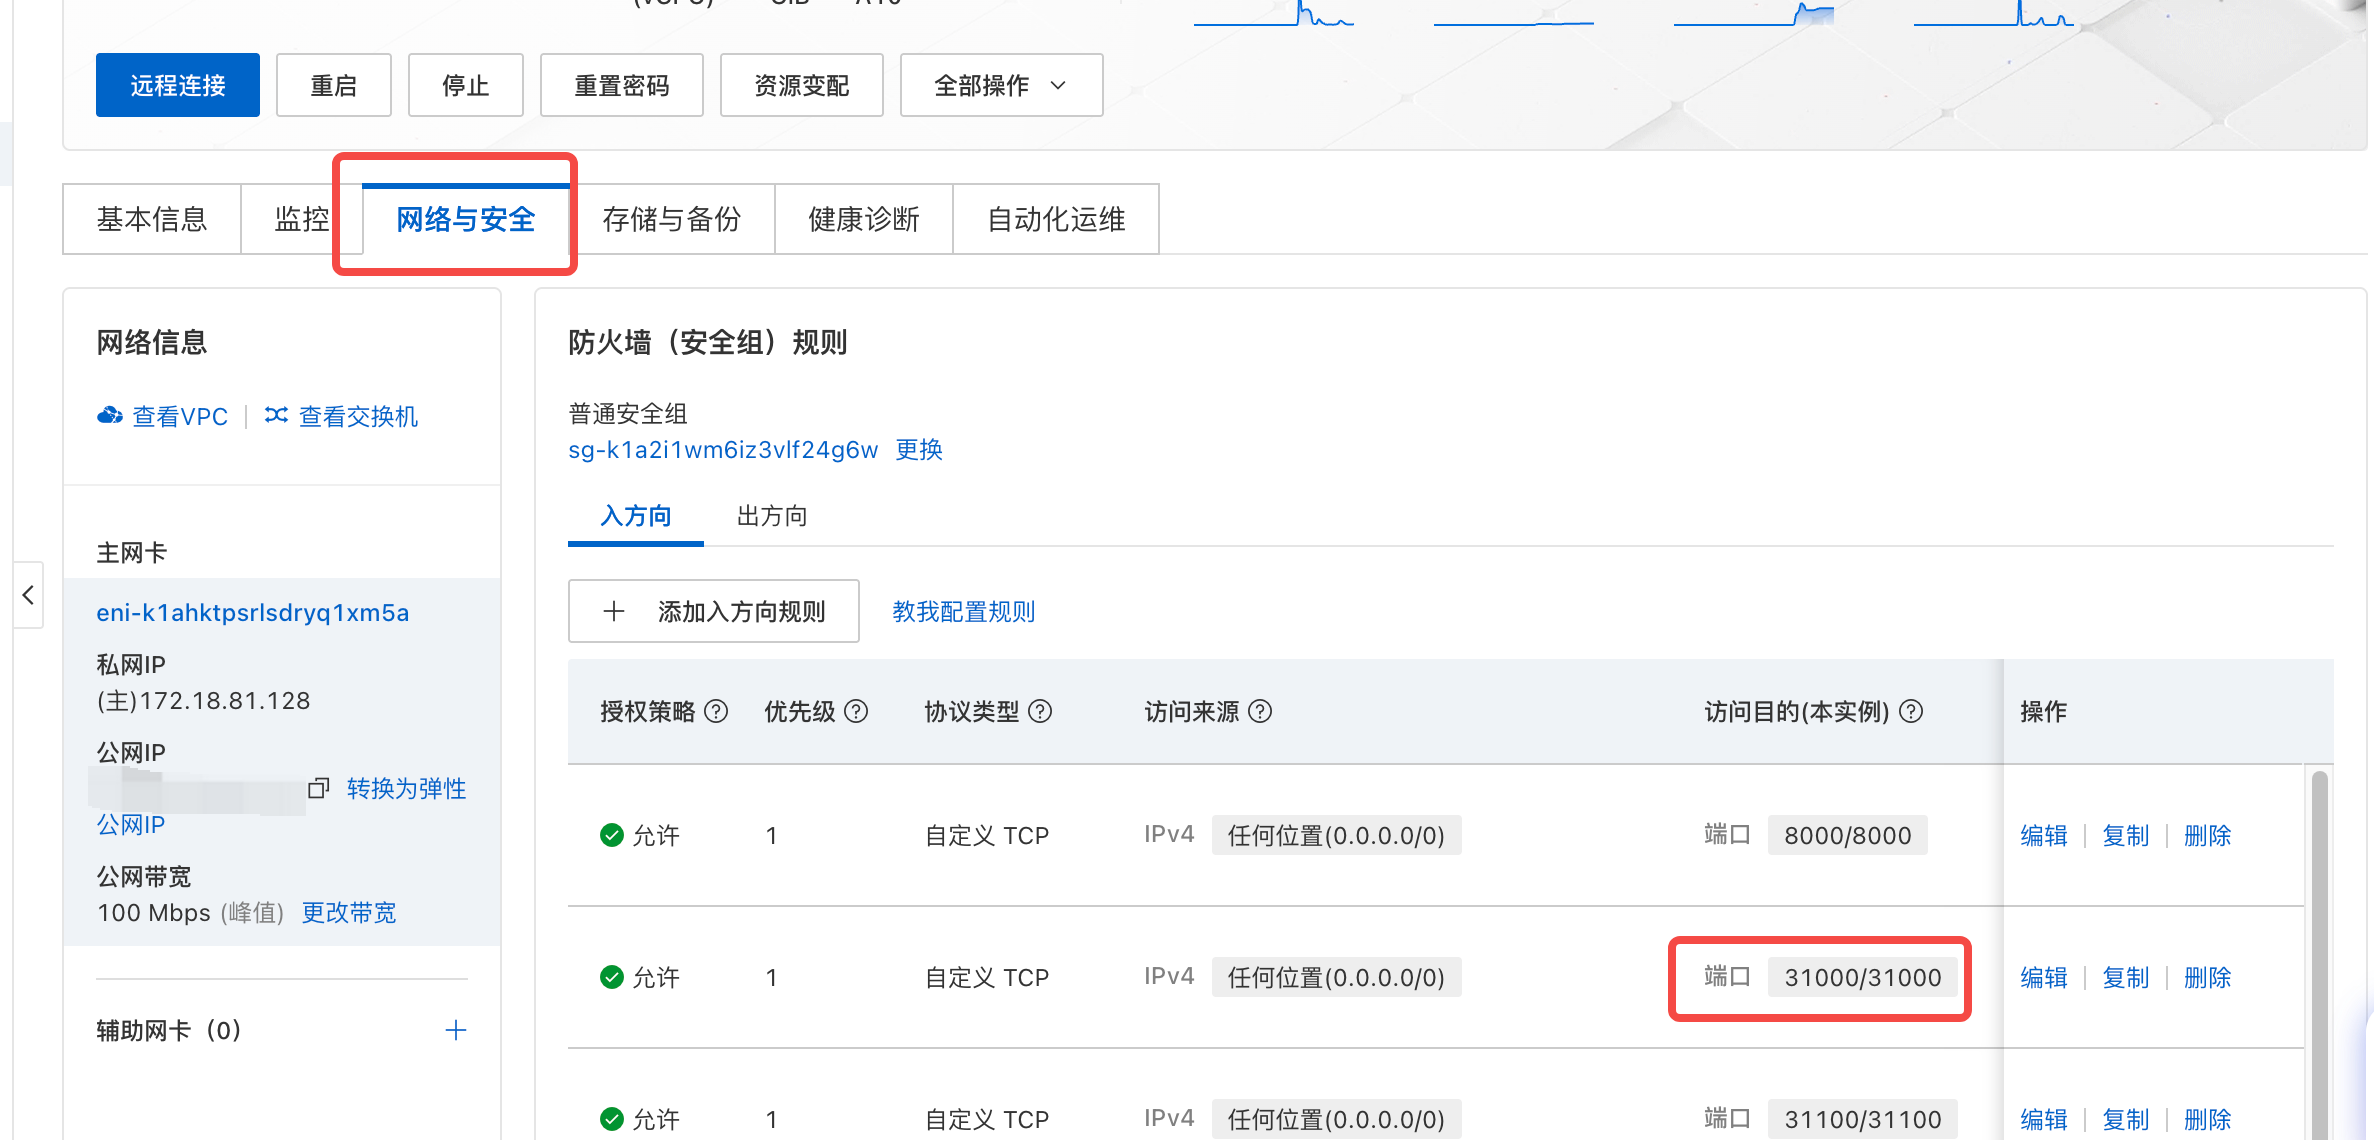Open 教我配置规则 link
The image size is (2374, 1140).
pos(963,611)
